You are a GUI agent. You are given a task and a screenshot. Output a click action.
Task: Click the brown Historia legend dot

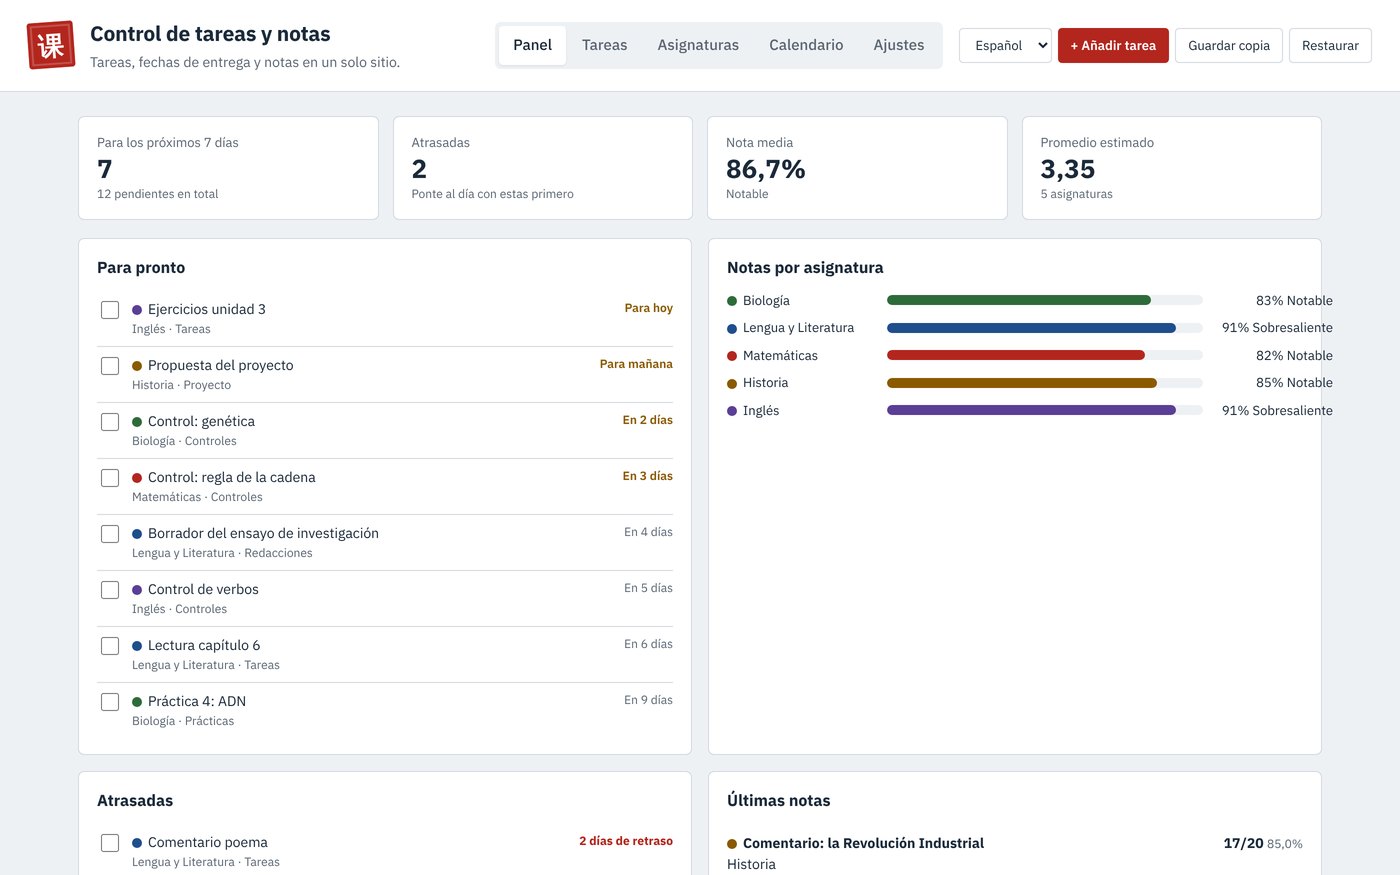[x=732, y=383]
